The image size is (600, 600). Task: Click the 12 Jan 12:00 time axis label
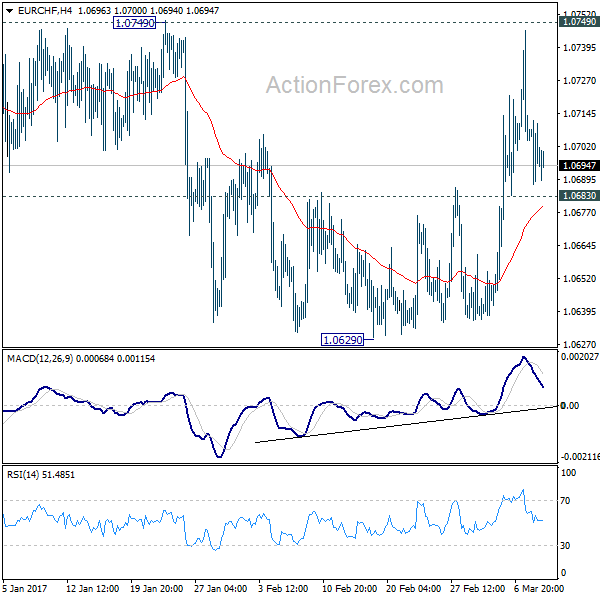pyautogui.click(x=92, y=589)
